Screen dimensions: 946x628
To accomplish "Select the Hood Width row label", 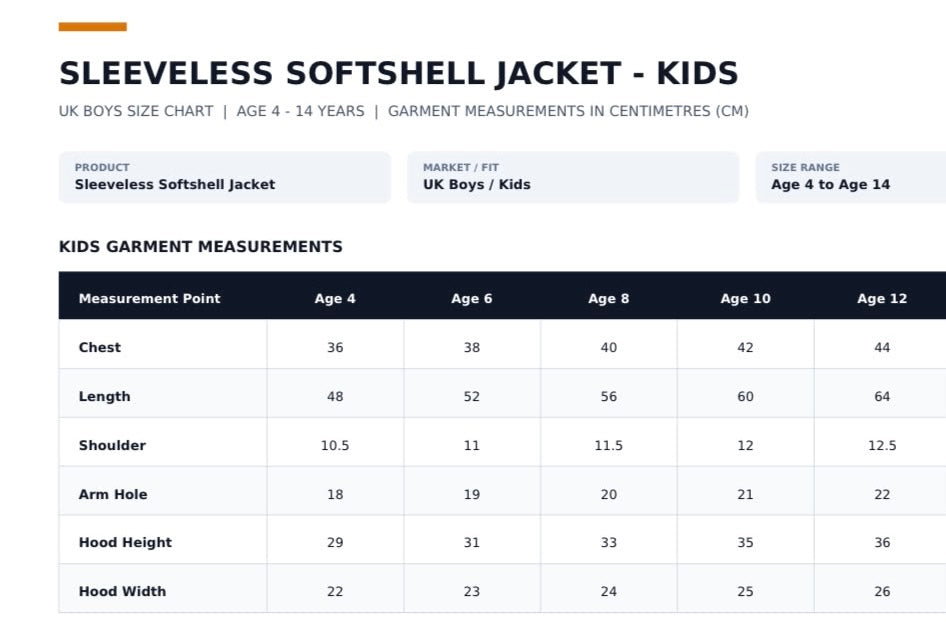I will pos(122,591).
